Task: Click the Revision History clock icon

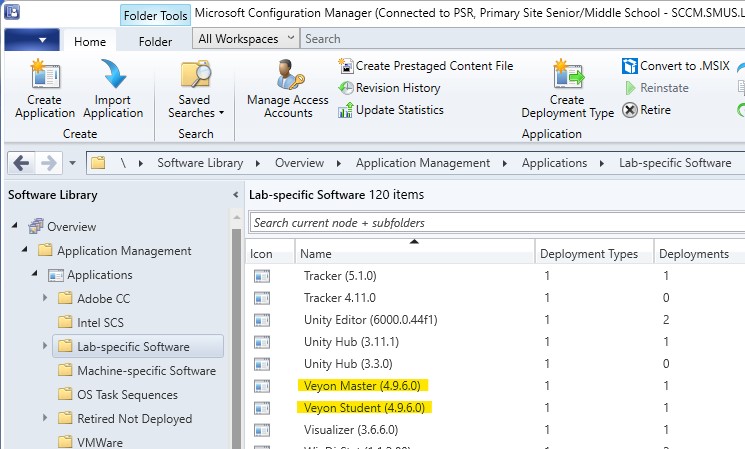Action: 346,88
